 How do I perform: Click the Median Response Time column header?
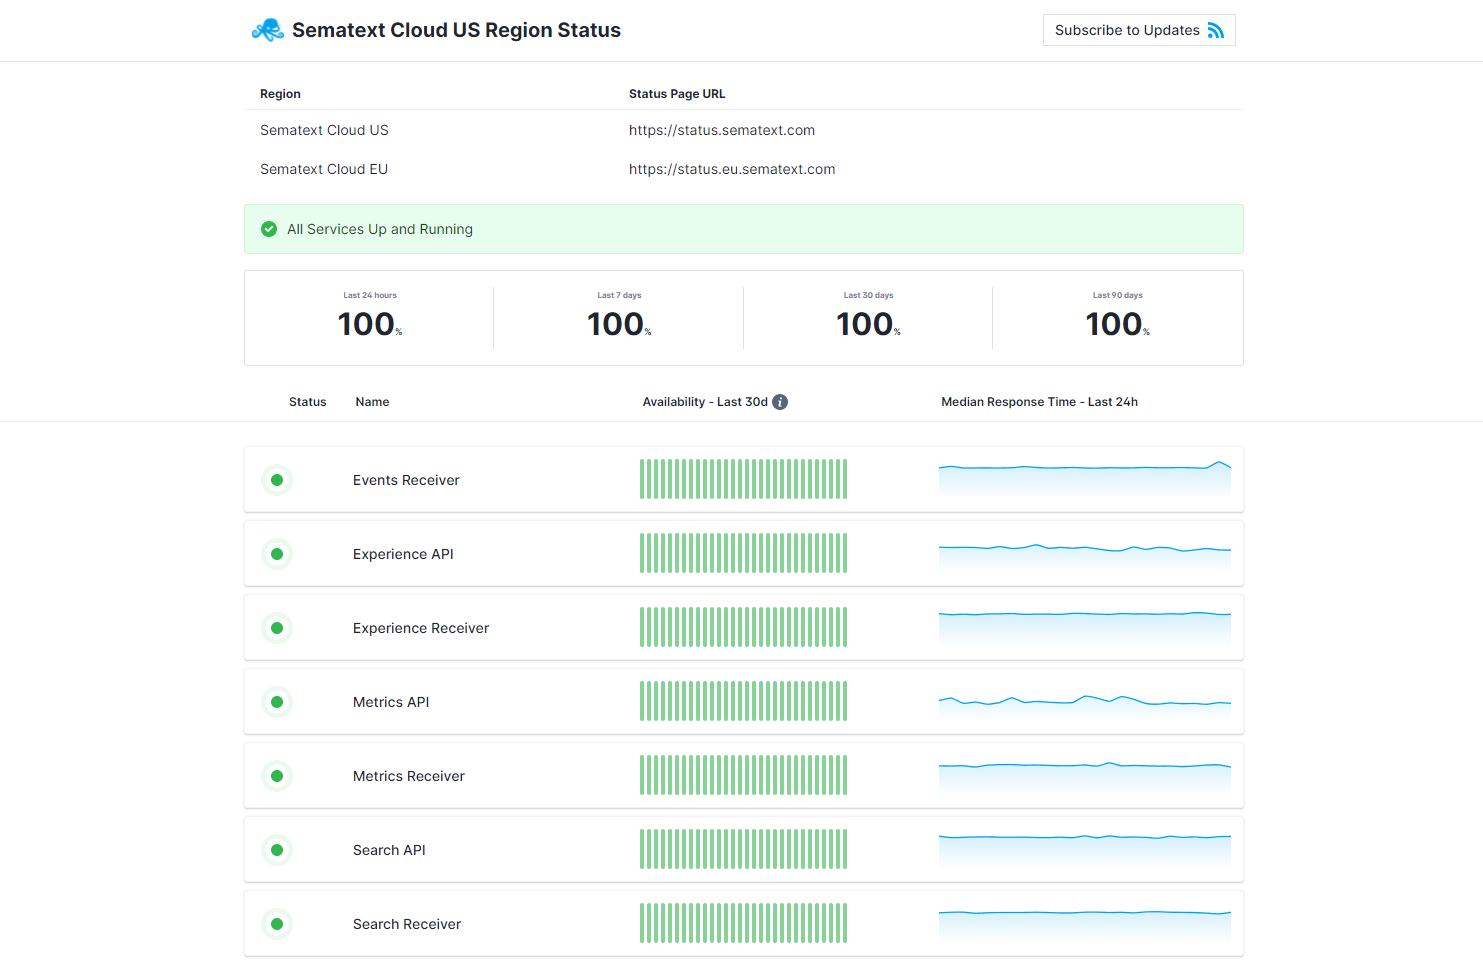(x=1039, y=402)
